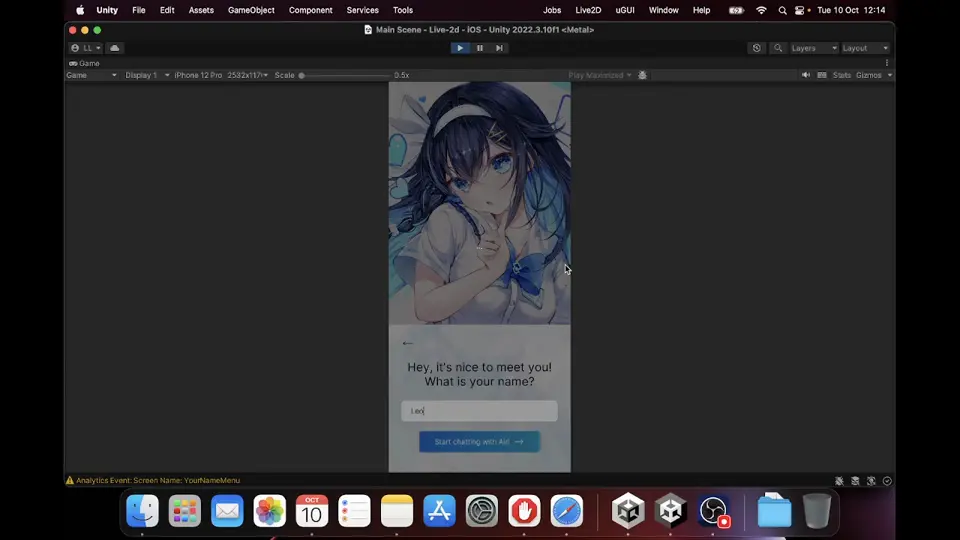Click Start chatting with Airi button

[x=479, y=441]
